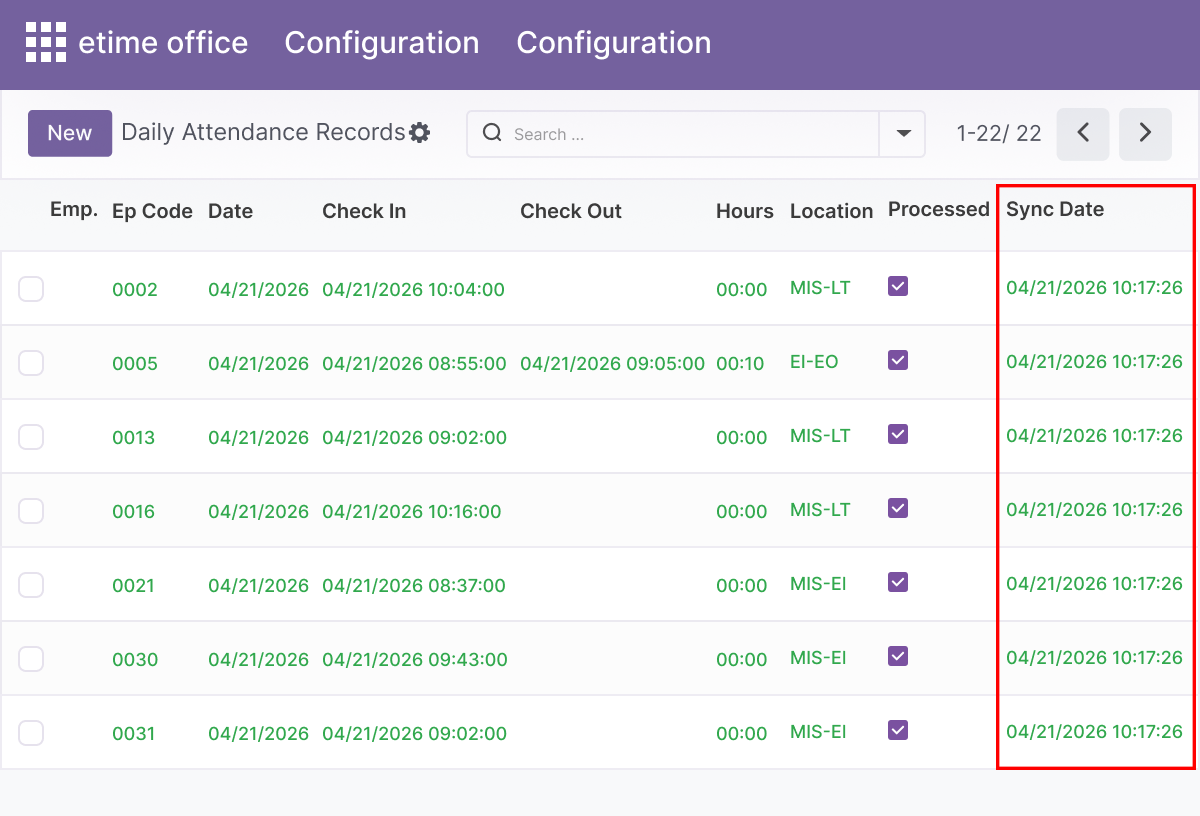Click MIS-EI location in row 0031

[x=818, y=732]
